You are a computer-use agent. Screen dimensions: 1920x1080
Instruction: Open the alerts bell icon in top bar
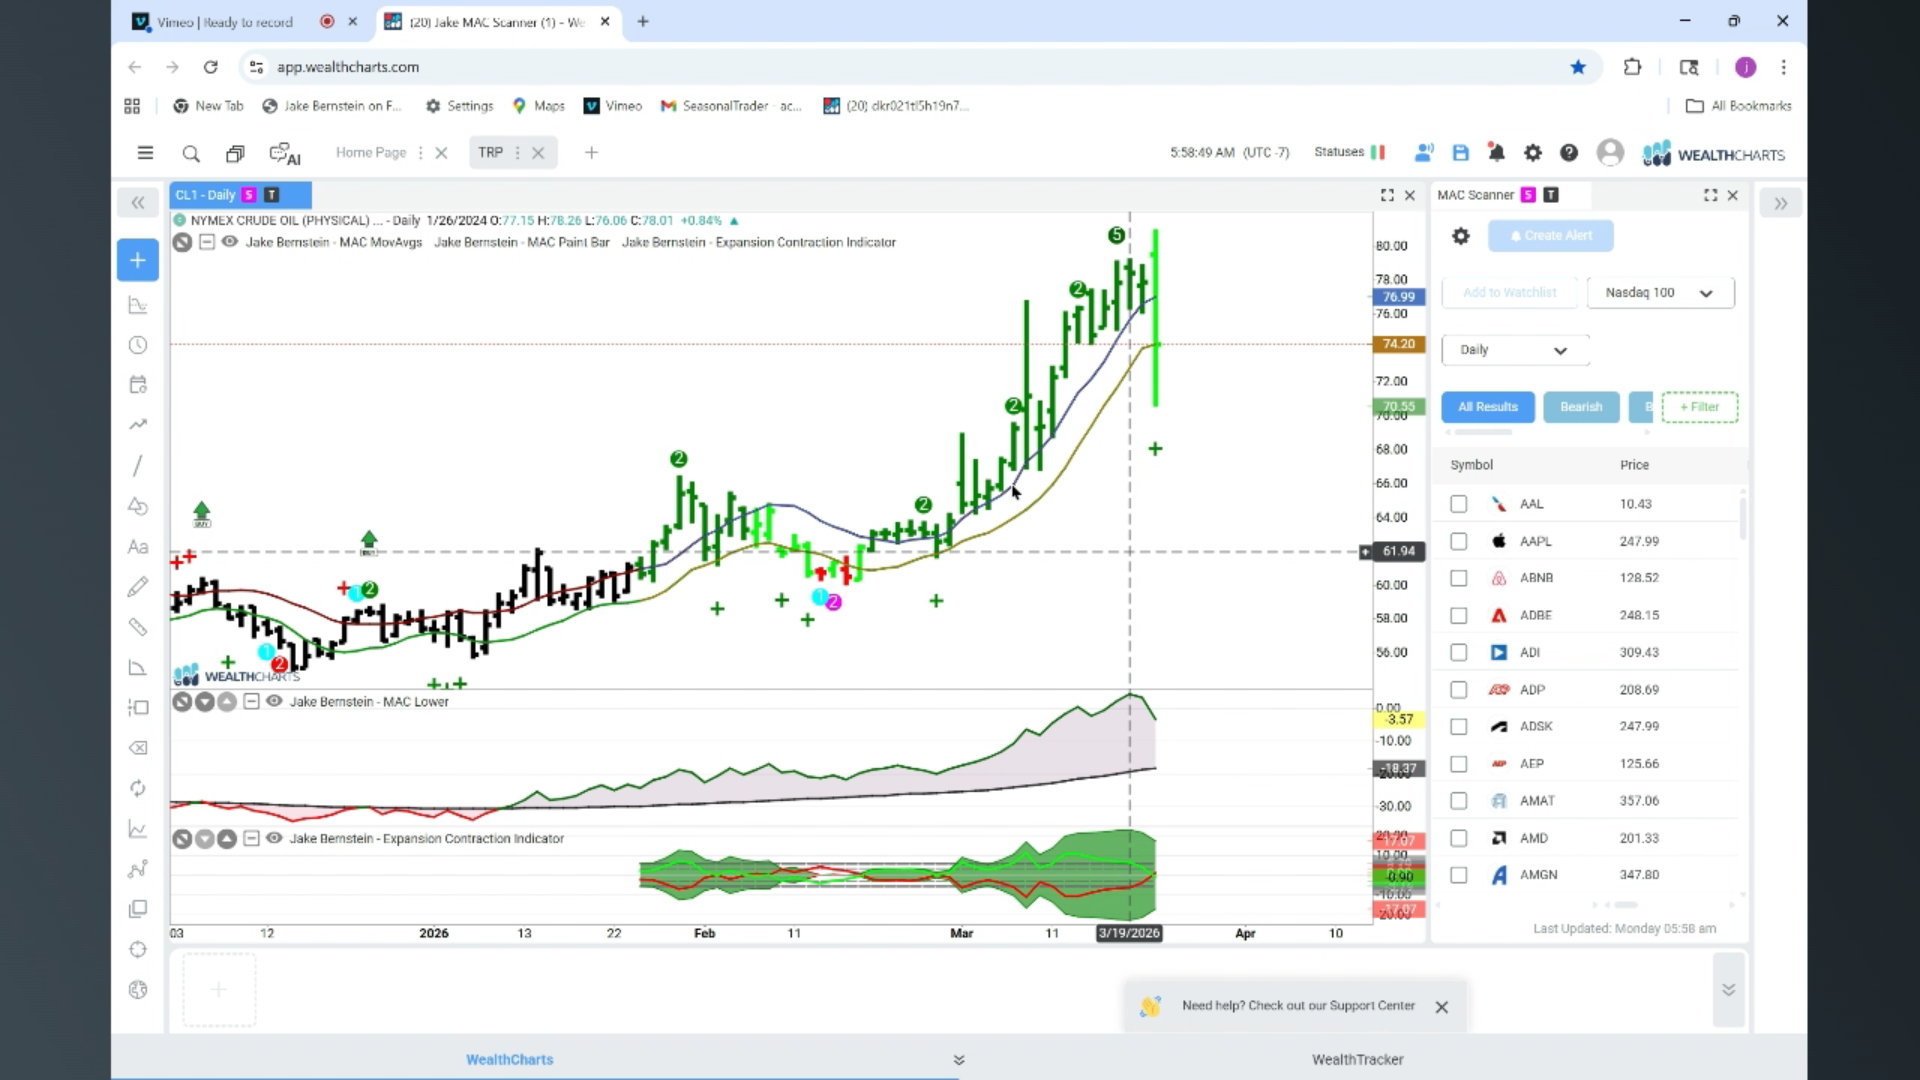coord(1496,153)
